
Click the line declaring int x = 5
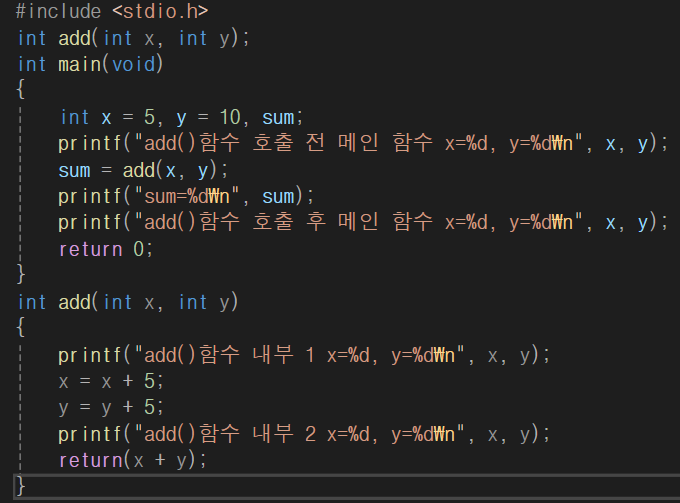[x=181, y=118]
